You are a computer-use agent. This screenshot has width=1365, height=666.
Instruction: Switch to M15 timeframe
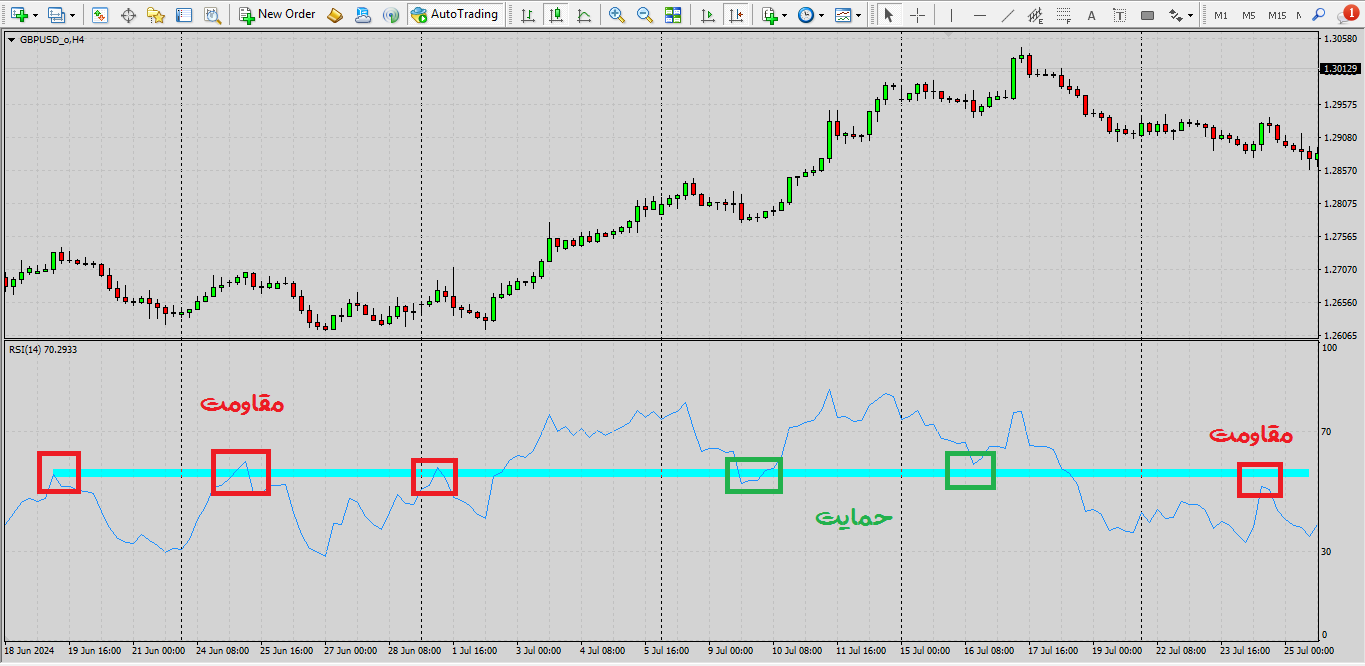(1277, 15)
